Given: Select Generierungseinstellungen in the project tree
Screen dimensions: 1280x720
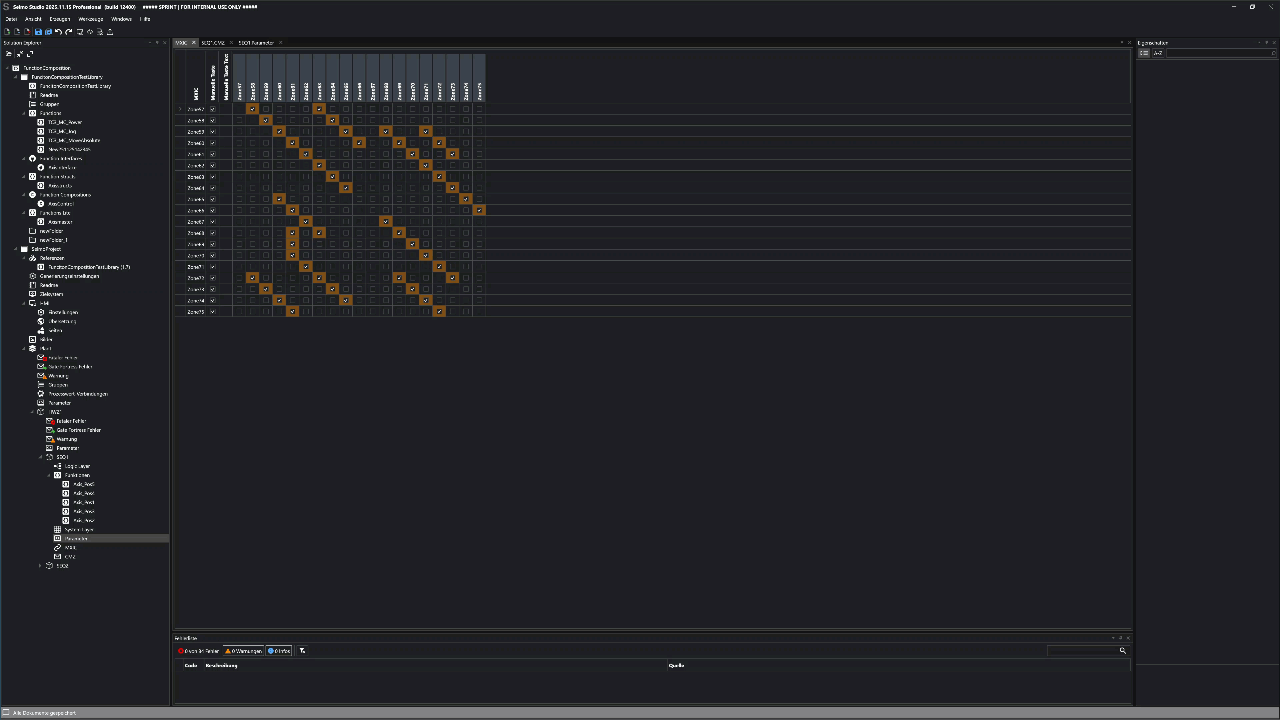Looking at the screenshot, I should (x=68, y=276).
